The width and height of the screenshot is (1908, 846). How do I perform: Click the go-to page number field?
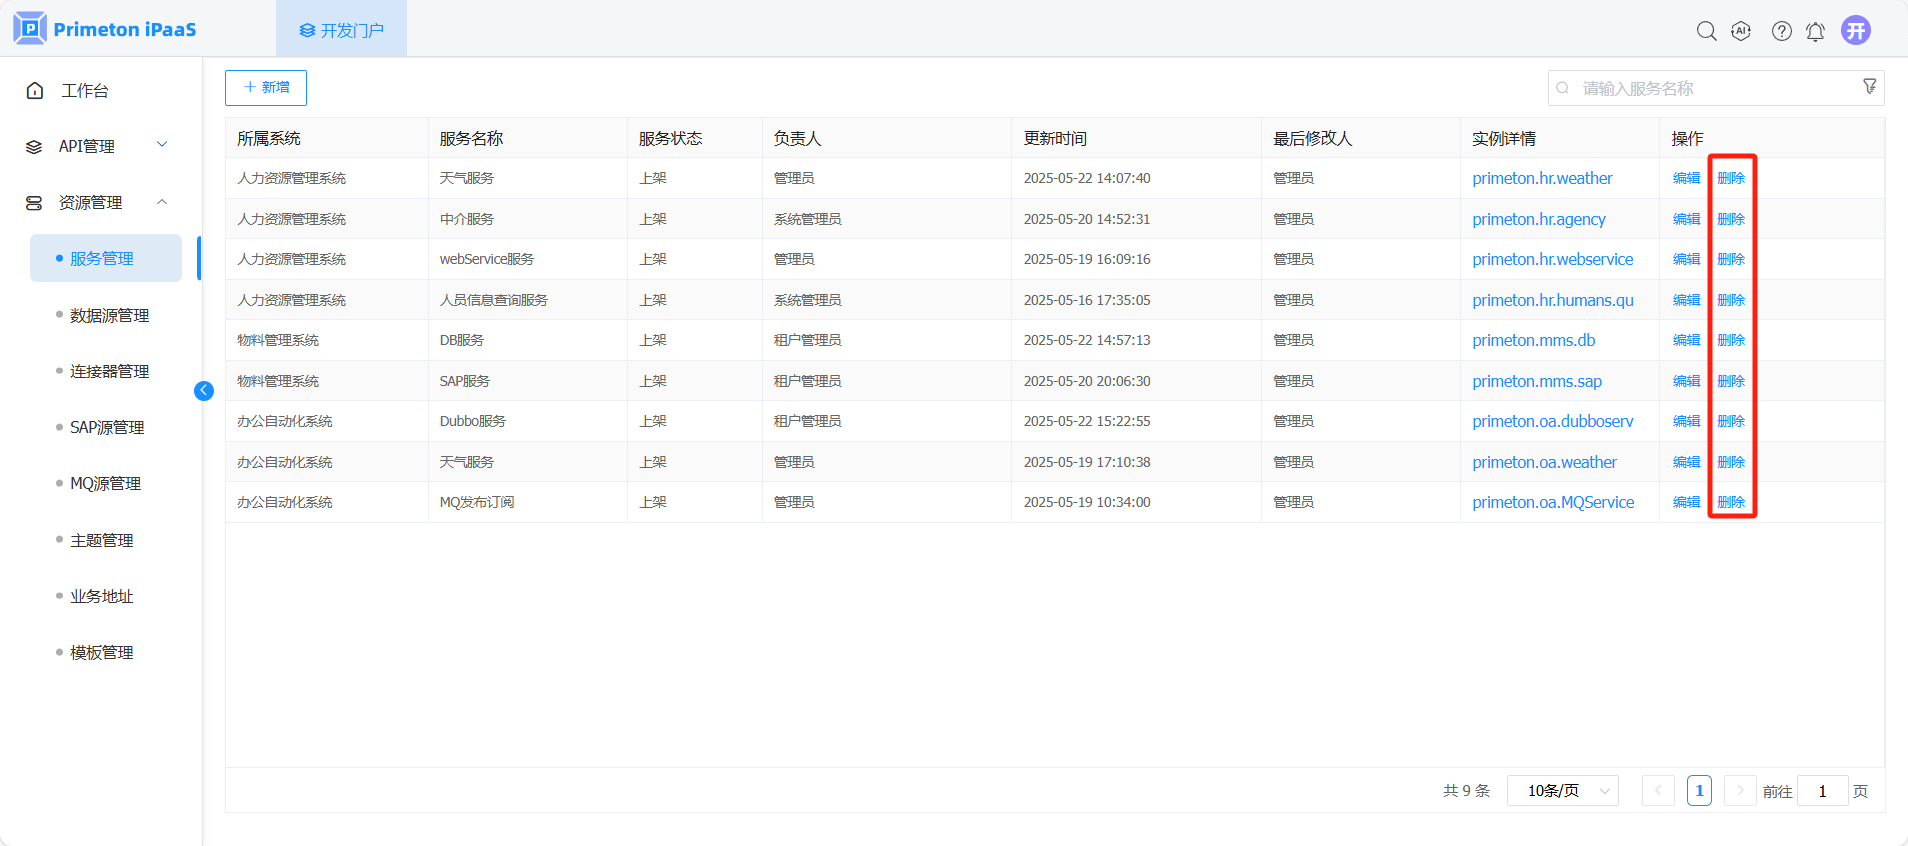[x=1822, y=791]
